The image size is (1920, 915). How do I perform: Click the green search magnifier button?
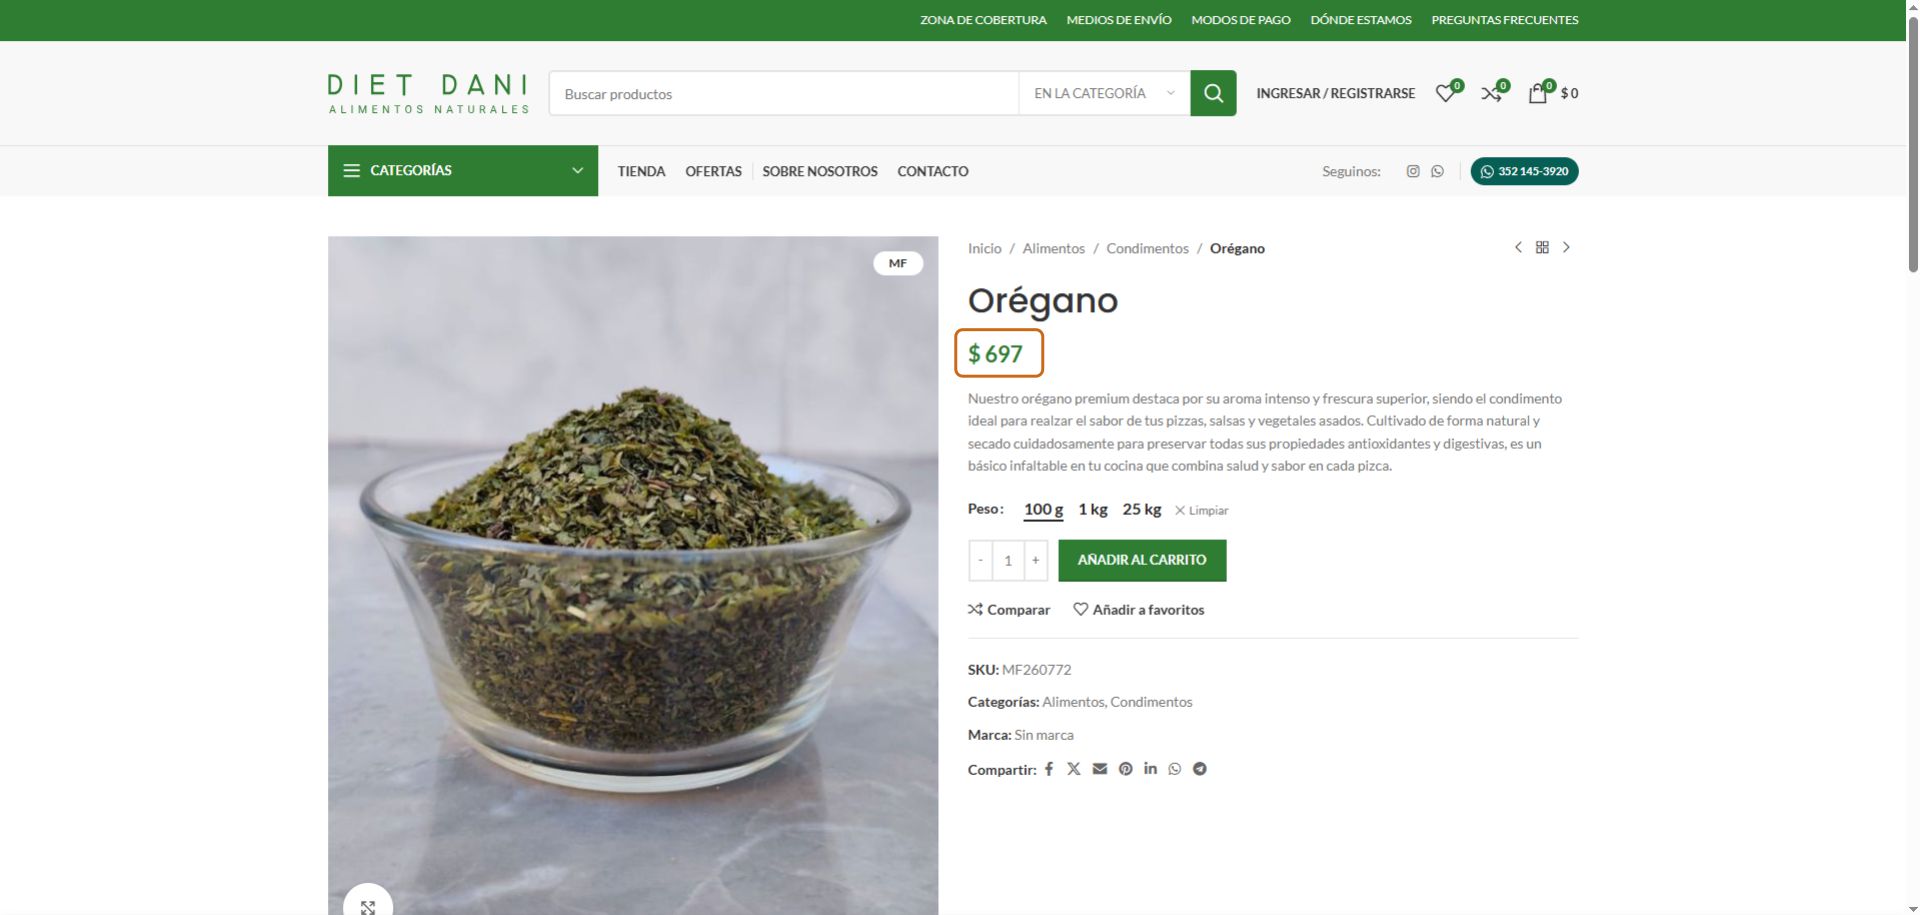(x=1213, y=93)
